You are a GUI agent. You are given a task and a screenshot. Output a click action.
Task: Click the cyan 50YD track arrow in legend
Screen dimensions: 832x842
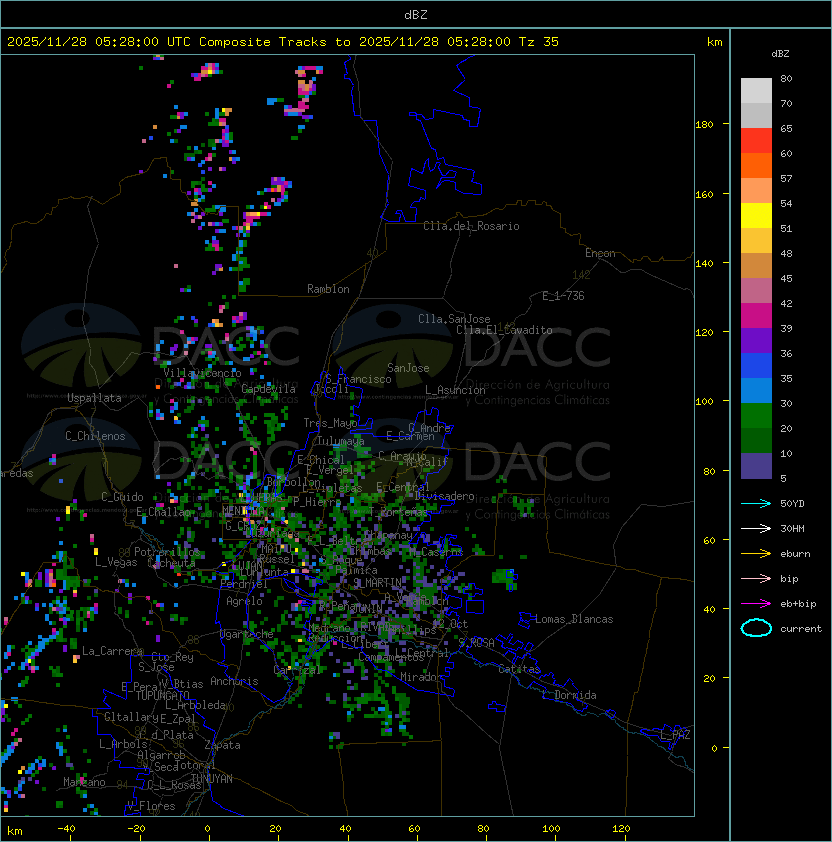tap(756, 504)
